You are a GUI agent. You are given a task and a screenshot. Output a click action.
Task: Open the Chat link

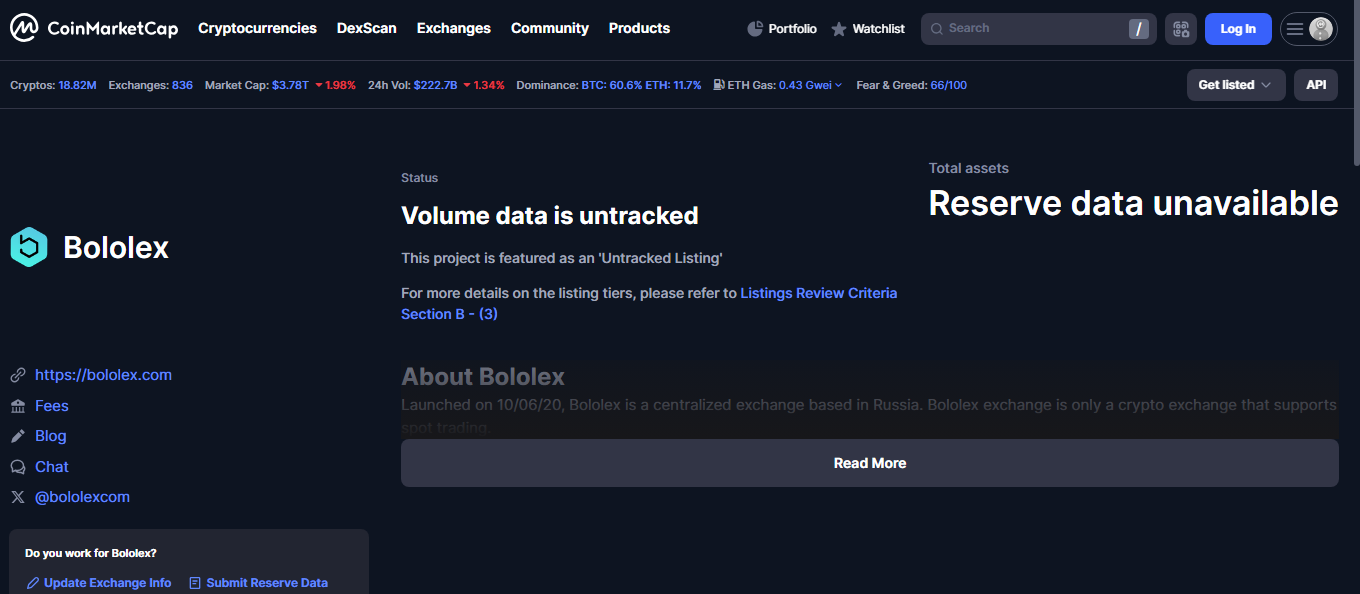52,467
